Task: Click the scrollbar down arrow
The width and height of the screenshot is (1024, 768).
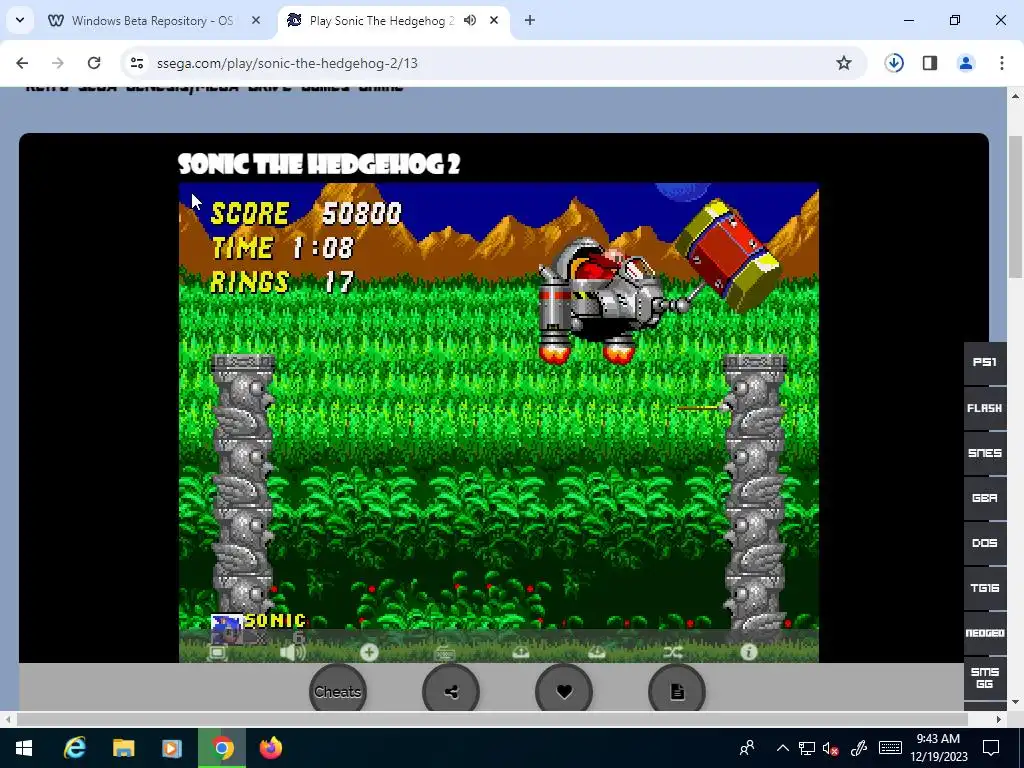Action: pyautogui.click(x=1016, y=702)
